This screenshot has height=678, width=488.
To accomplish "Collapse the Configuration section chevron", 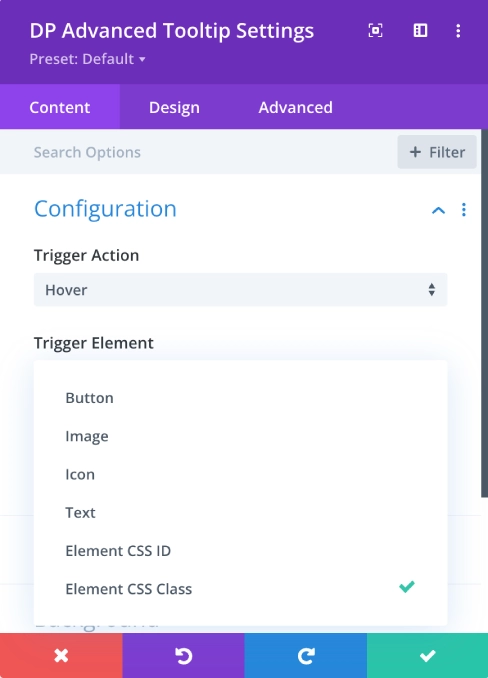I will point(438,210).
